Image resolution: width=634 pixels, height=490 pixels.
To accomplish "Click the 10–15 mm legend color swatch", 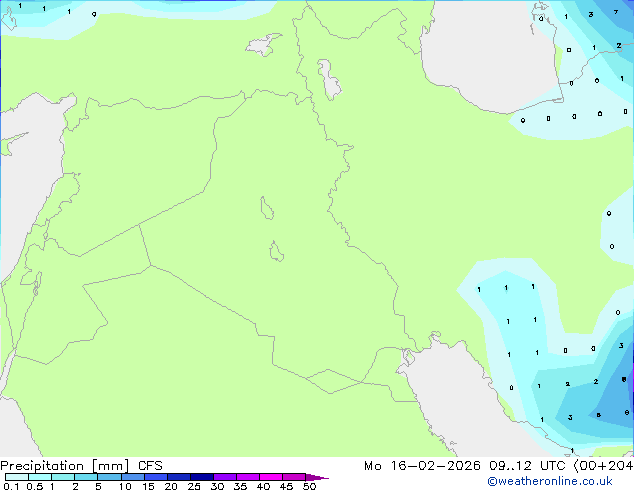I will click(x=132, y=477).
